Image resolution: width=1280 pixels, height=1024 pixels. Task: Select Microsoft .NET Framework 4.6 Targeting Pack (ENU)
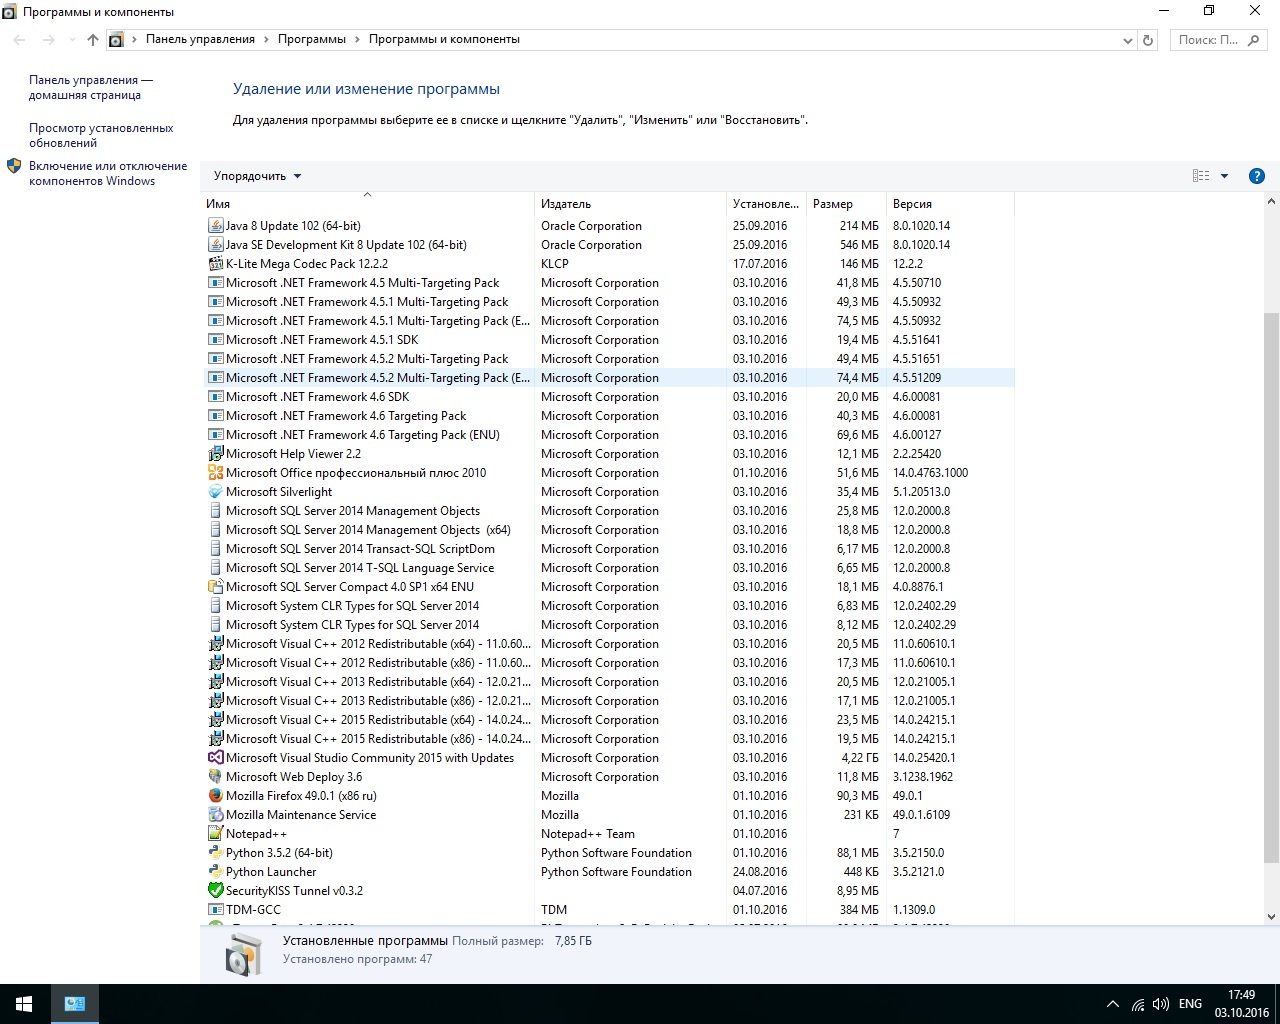tap(609, 435)
